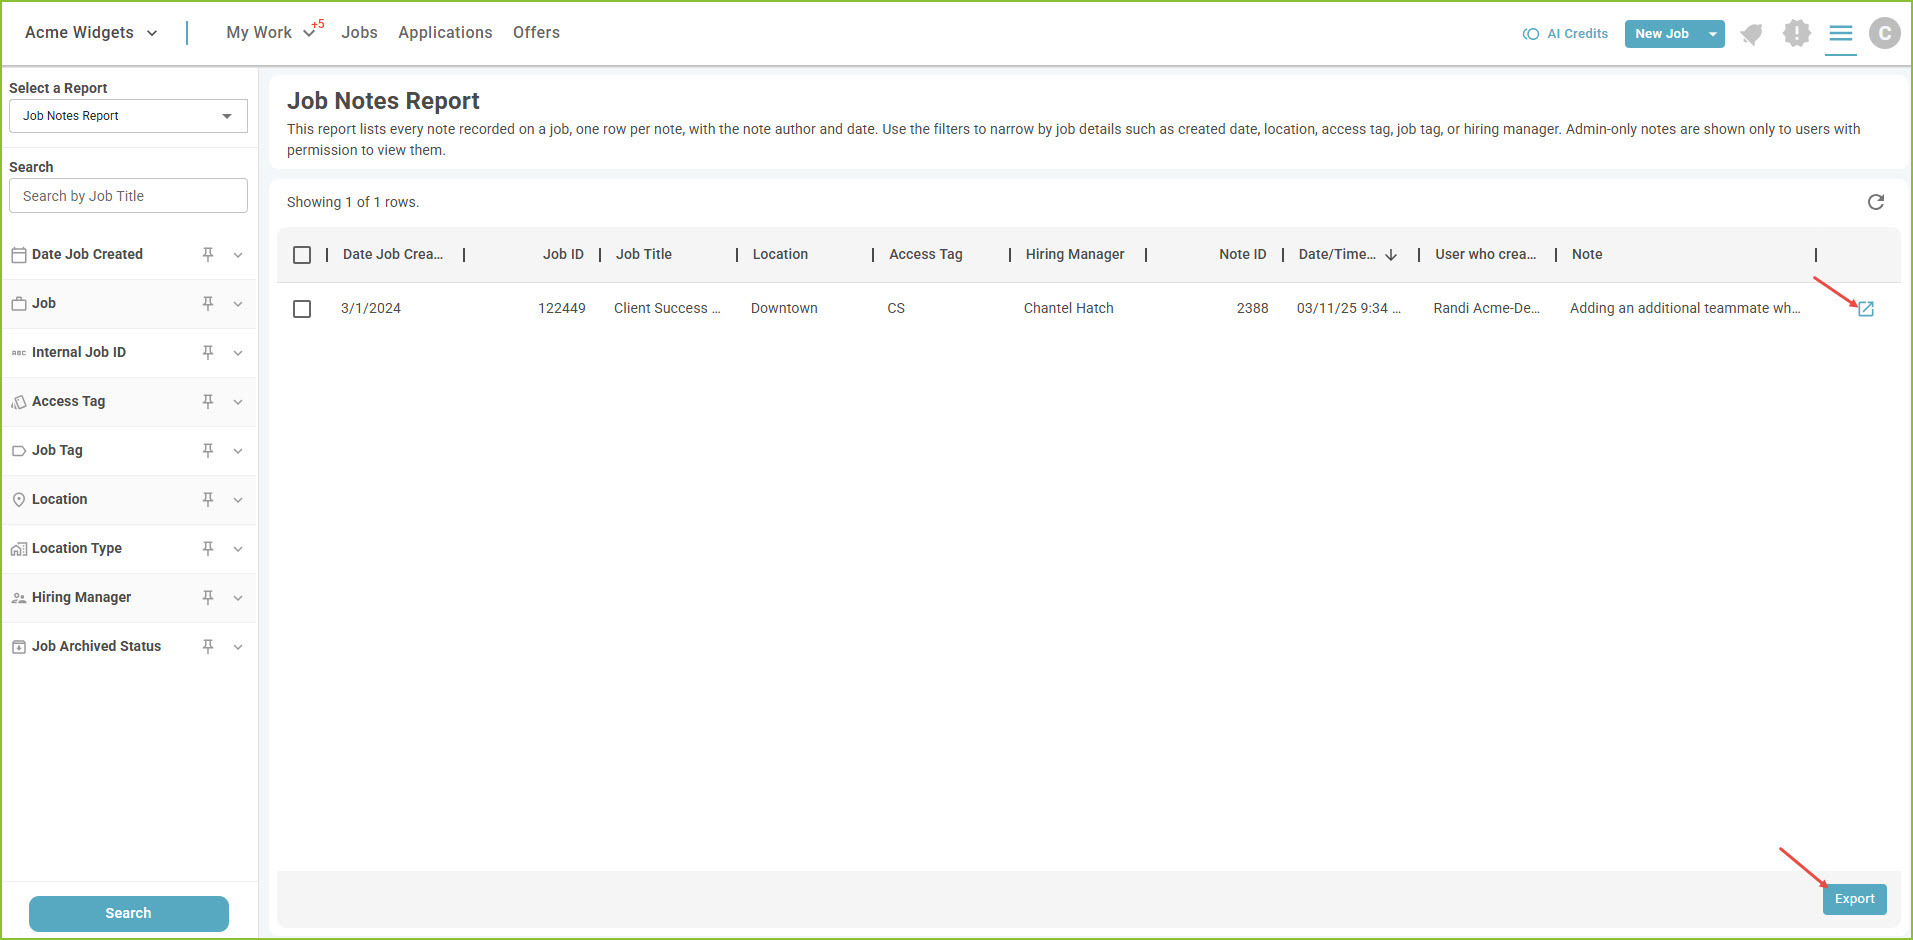Image resolution: width=1913 pixels, height=940 pixels.
Task: Focus the Search by Job Title field
Action: coord(128,196)
